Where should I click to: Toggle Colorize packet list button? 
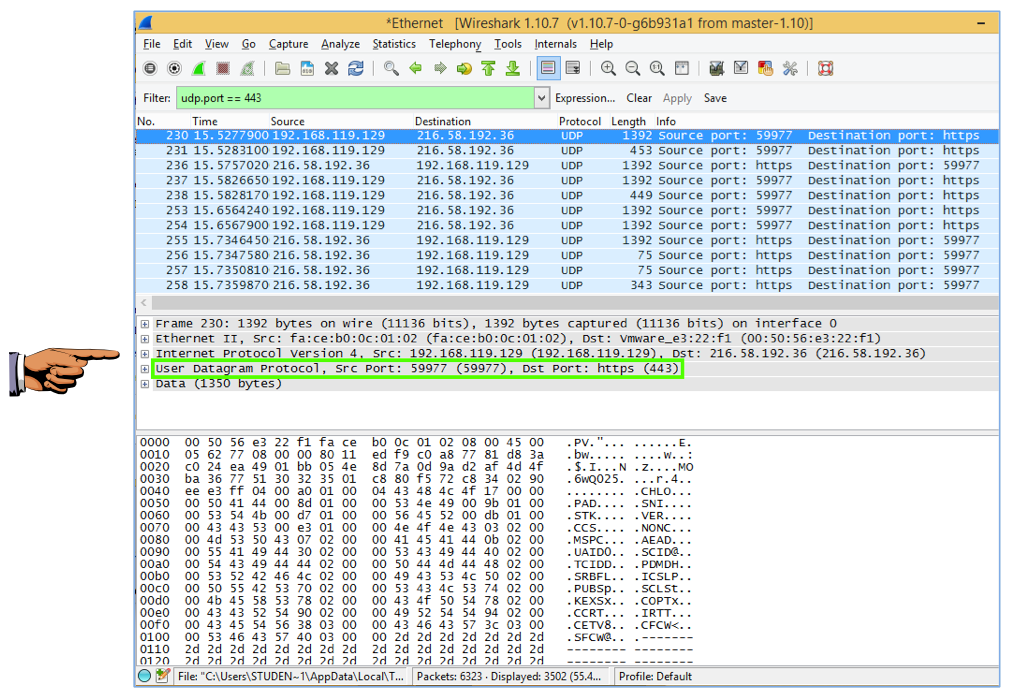[548, 69]
